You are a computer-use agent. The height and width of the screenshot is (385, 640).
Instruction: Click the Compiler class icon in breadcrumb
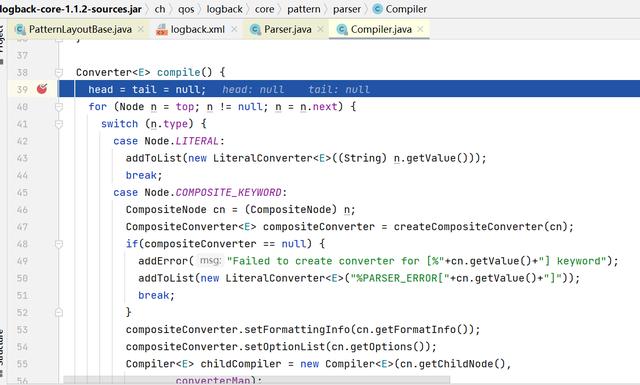click(x=378, y=9)
